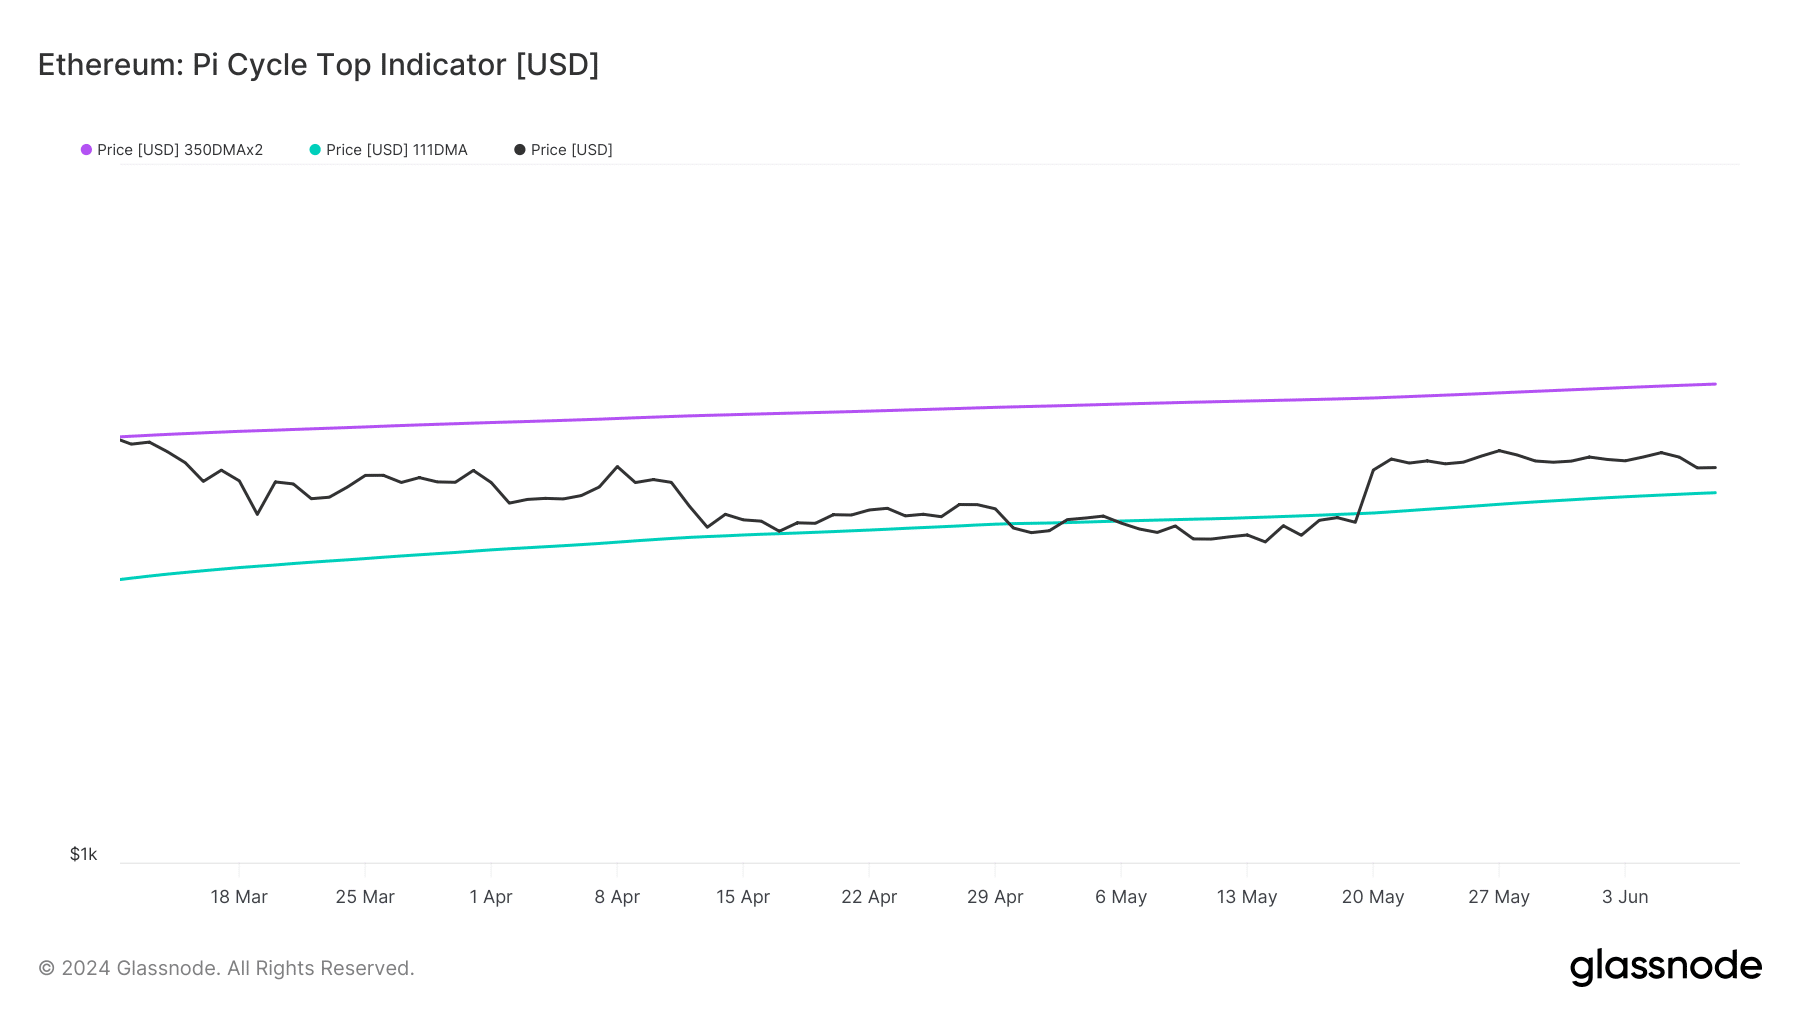Viewport: 1800px width, 1013px height.
Task: Pick the 8 Apr axis label
Action: (617, 897)
